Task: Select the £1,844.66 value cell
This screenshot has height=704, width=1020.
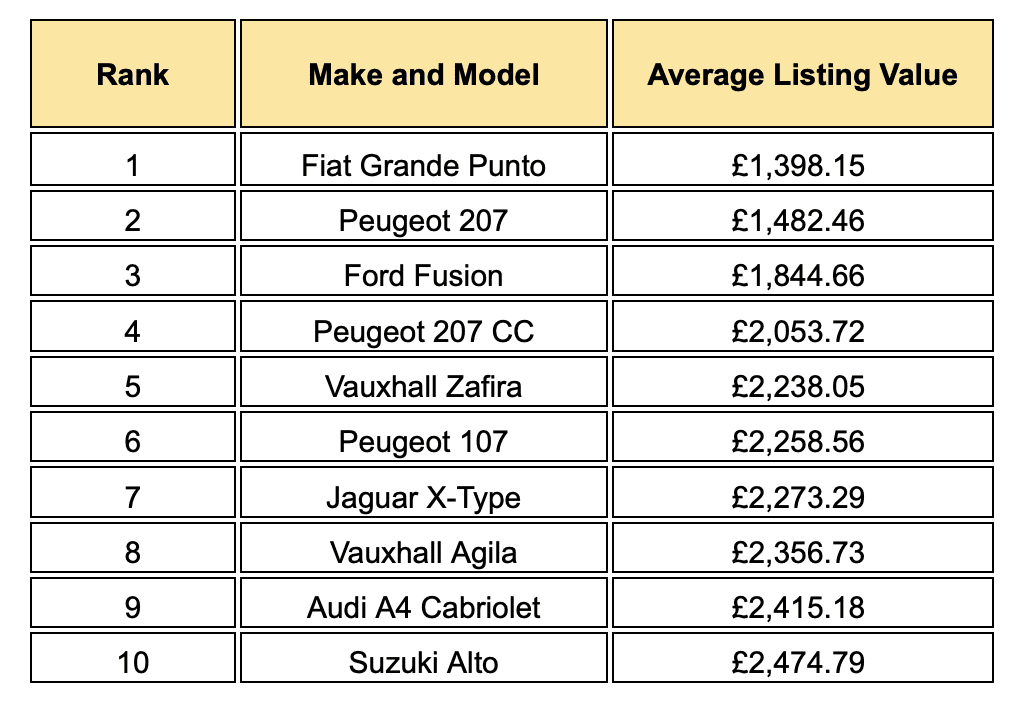Action: coord(803,271)
